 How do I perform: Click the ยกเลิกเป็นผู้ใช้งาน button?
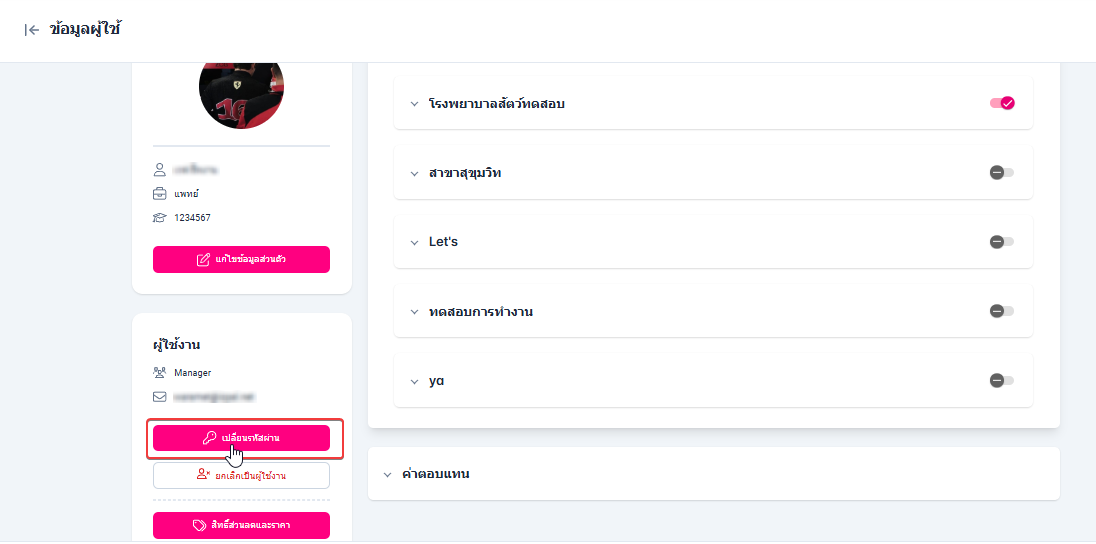(241, 476)
